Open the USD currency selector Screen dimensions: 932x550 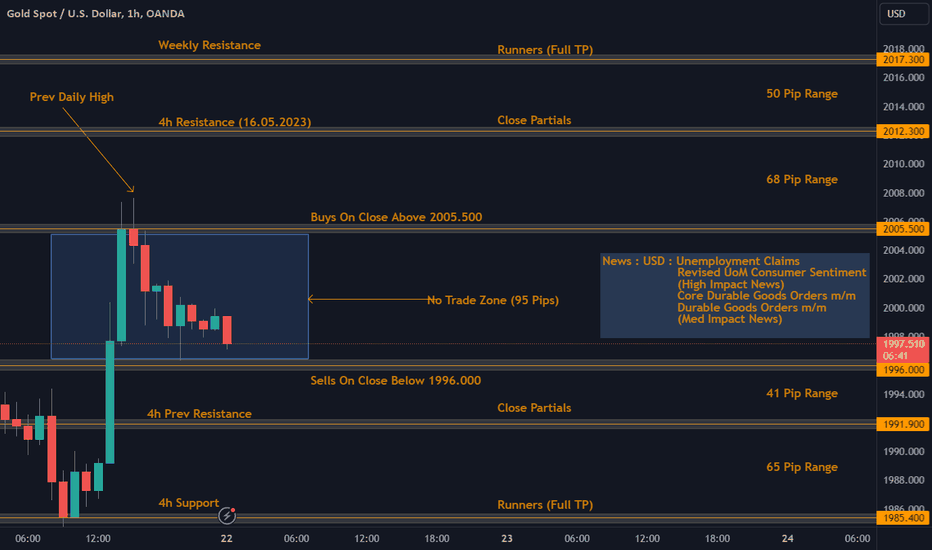(903, 14)
